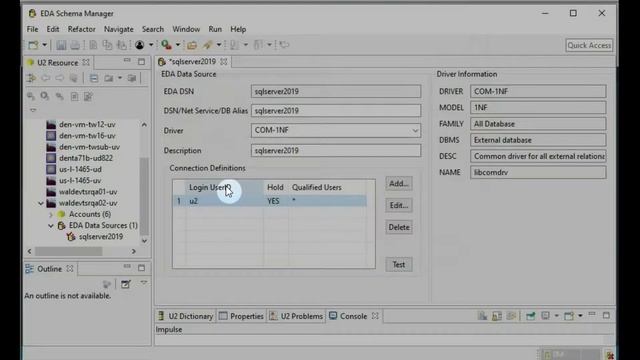The image size is (640, 360).
Task: Click the Add... button
Action: pyautogui.click(x=399, y=183)
